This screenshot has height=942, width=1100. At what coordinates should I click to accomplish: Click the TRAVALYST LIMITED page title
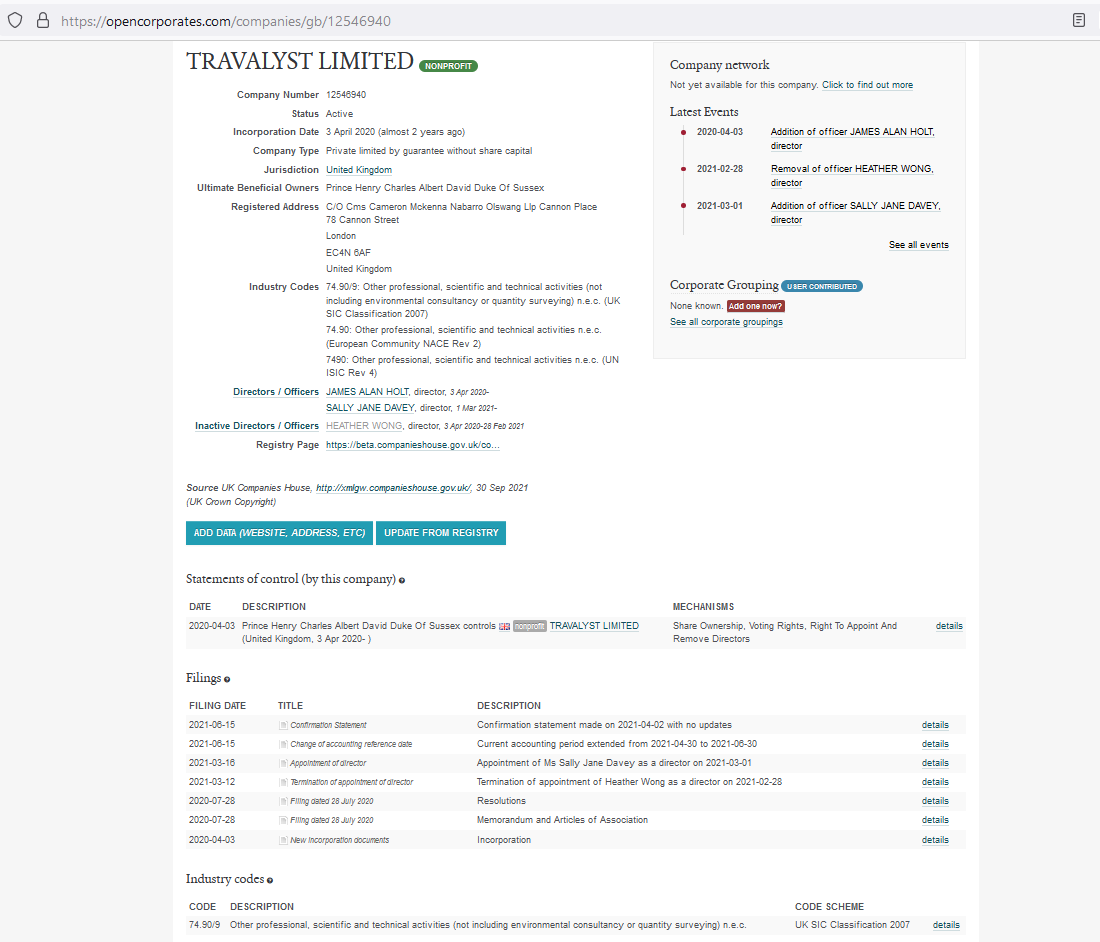tap(300, 61)
